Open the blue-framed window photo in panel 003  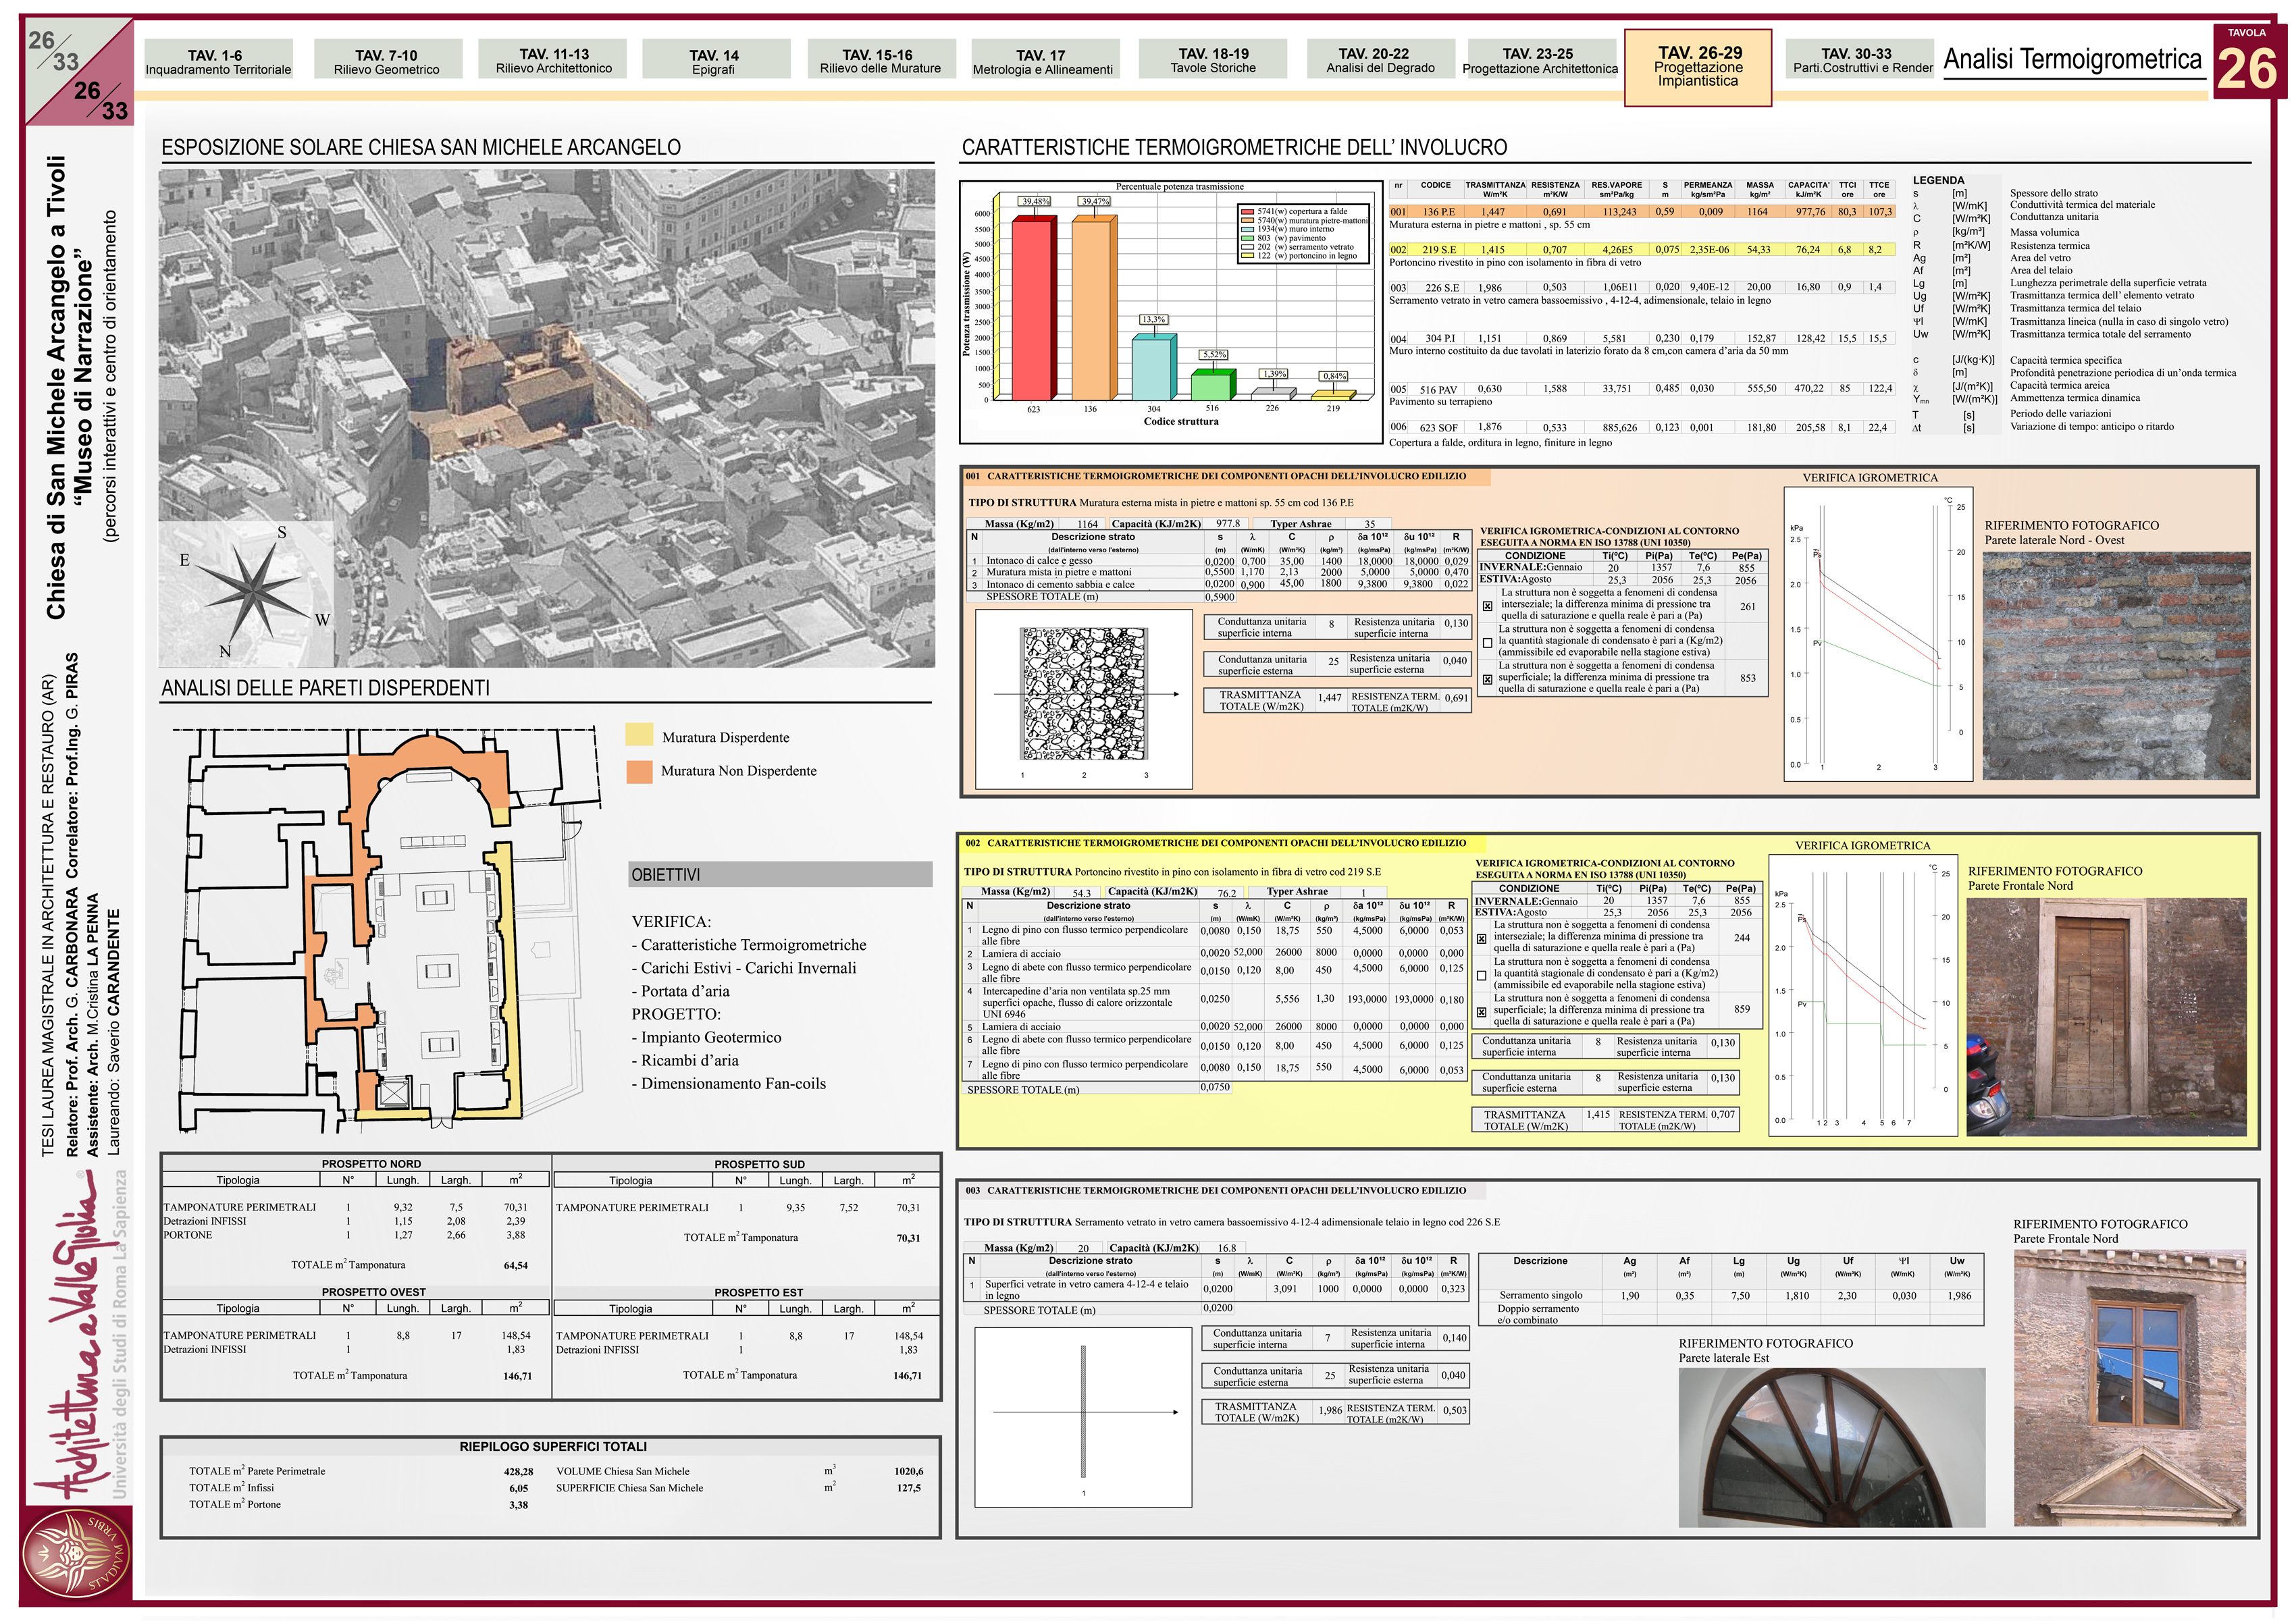pyautogui.click(x=2130, y=1387)
